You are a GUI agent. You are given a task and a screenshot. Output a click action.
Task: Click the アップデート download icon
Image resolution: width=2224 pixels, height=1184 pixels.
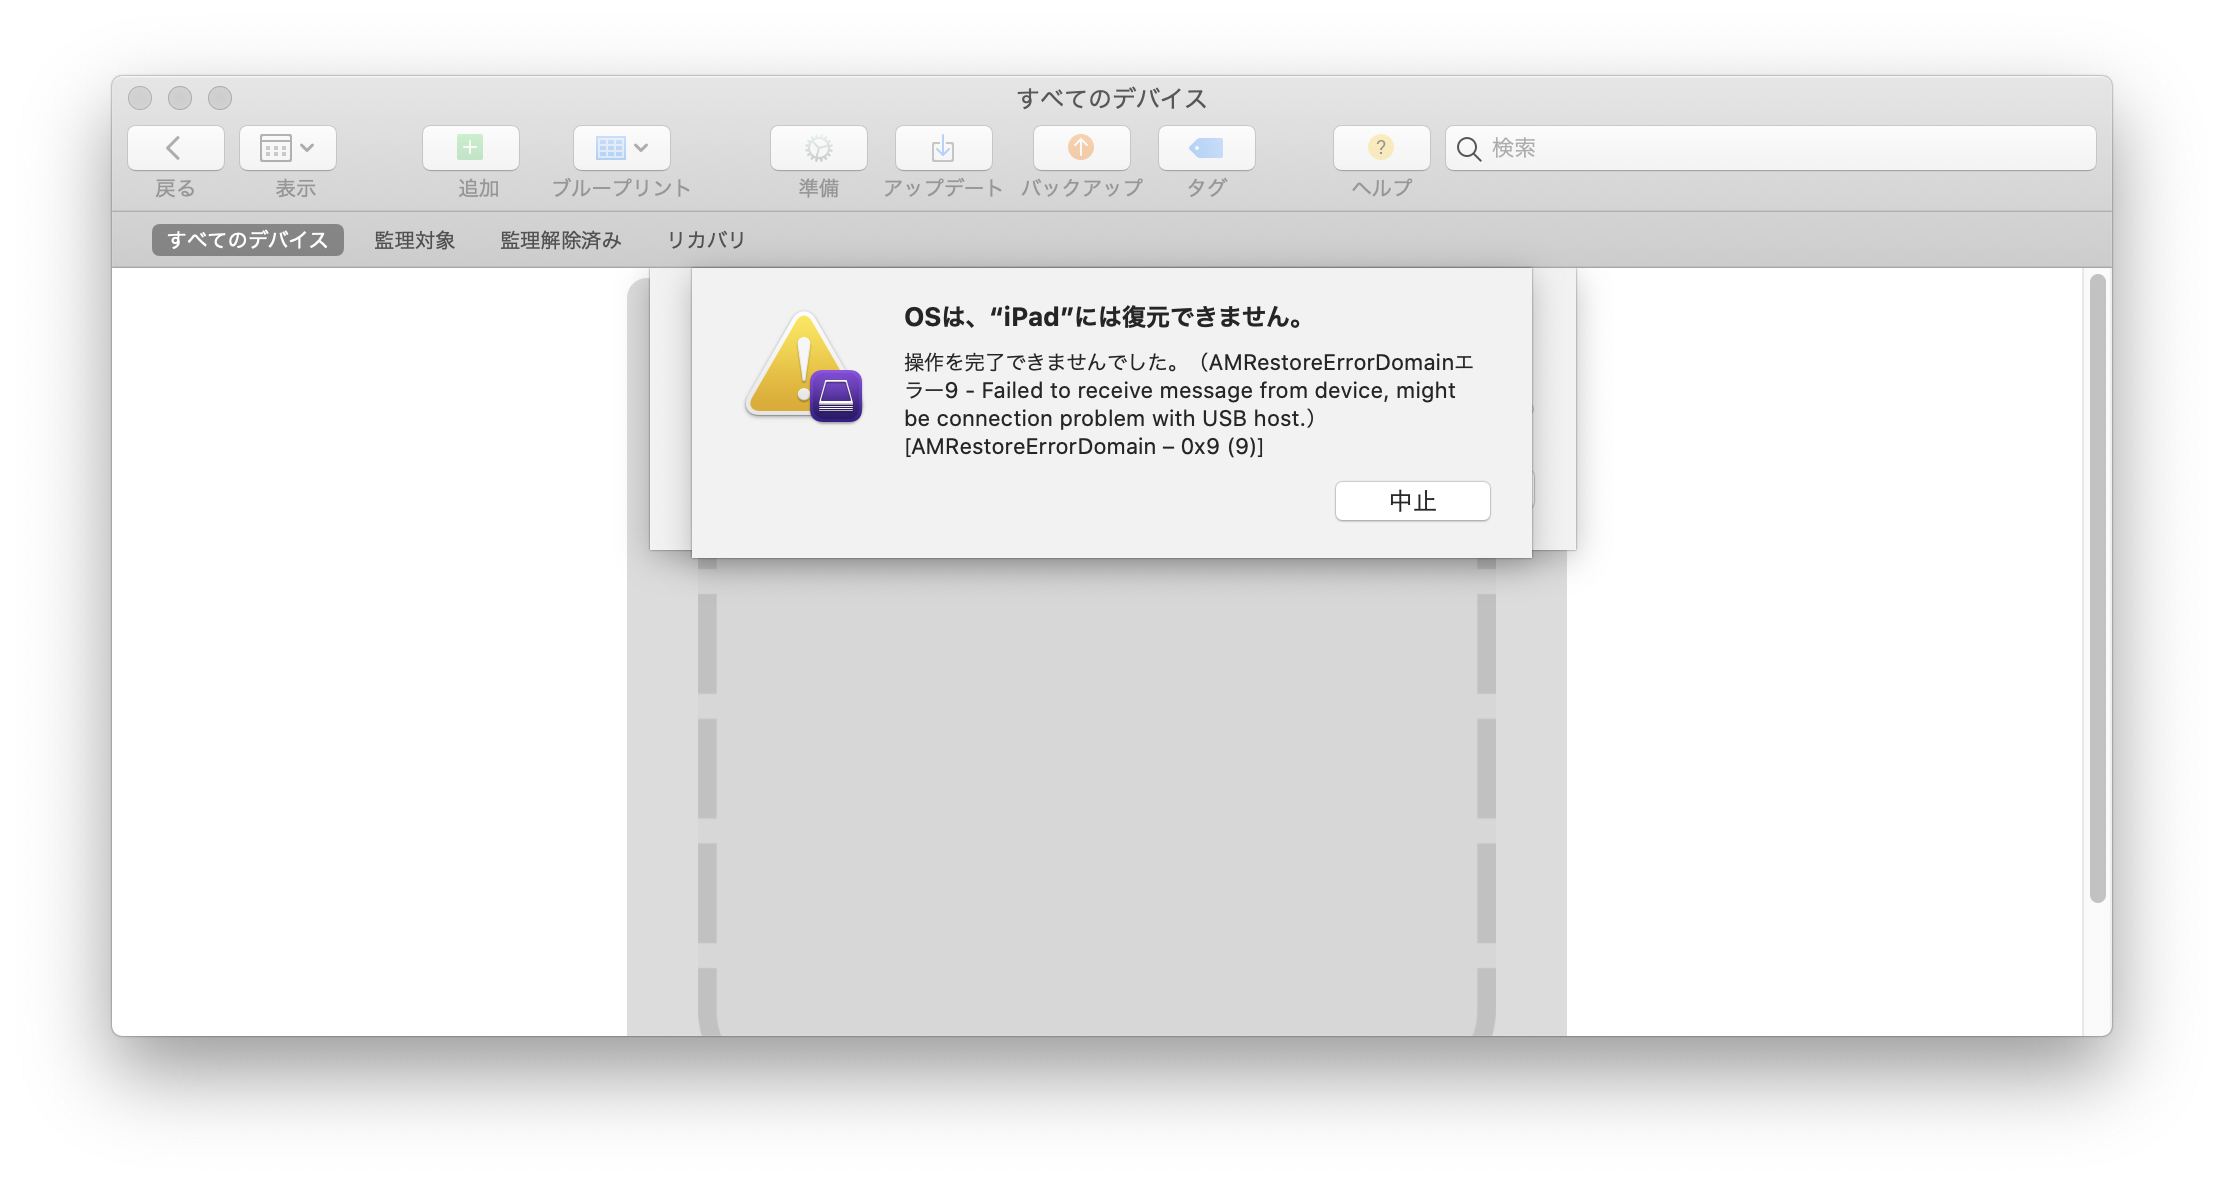pyautogui.click(x=943, y=148)
